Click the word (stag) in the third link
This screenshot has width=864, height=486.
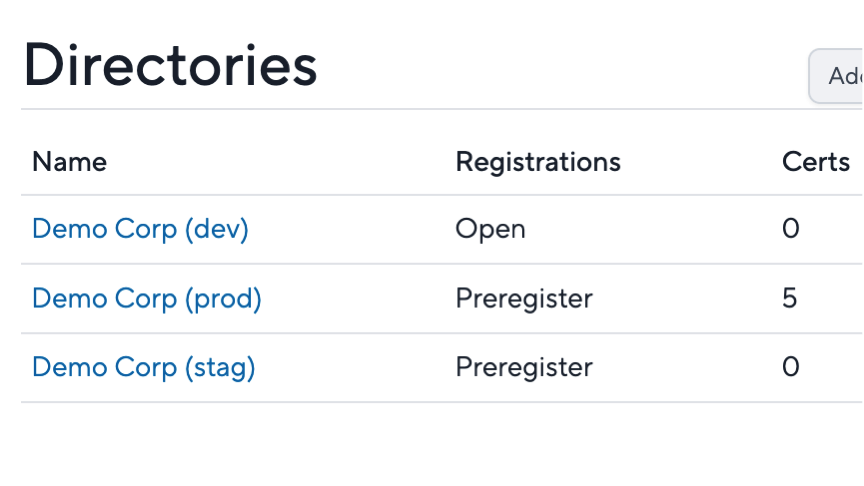(220, 367)
